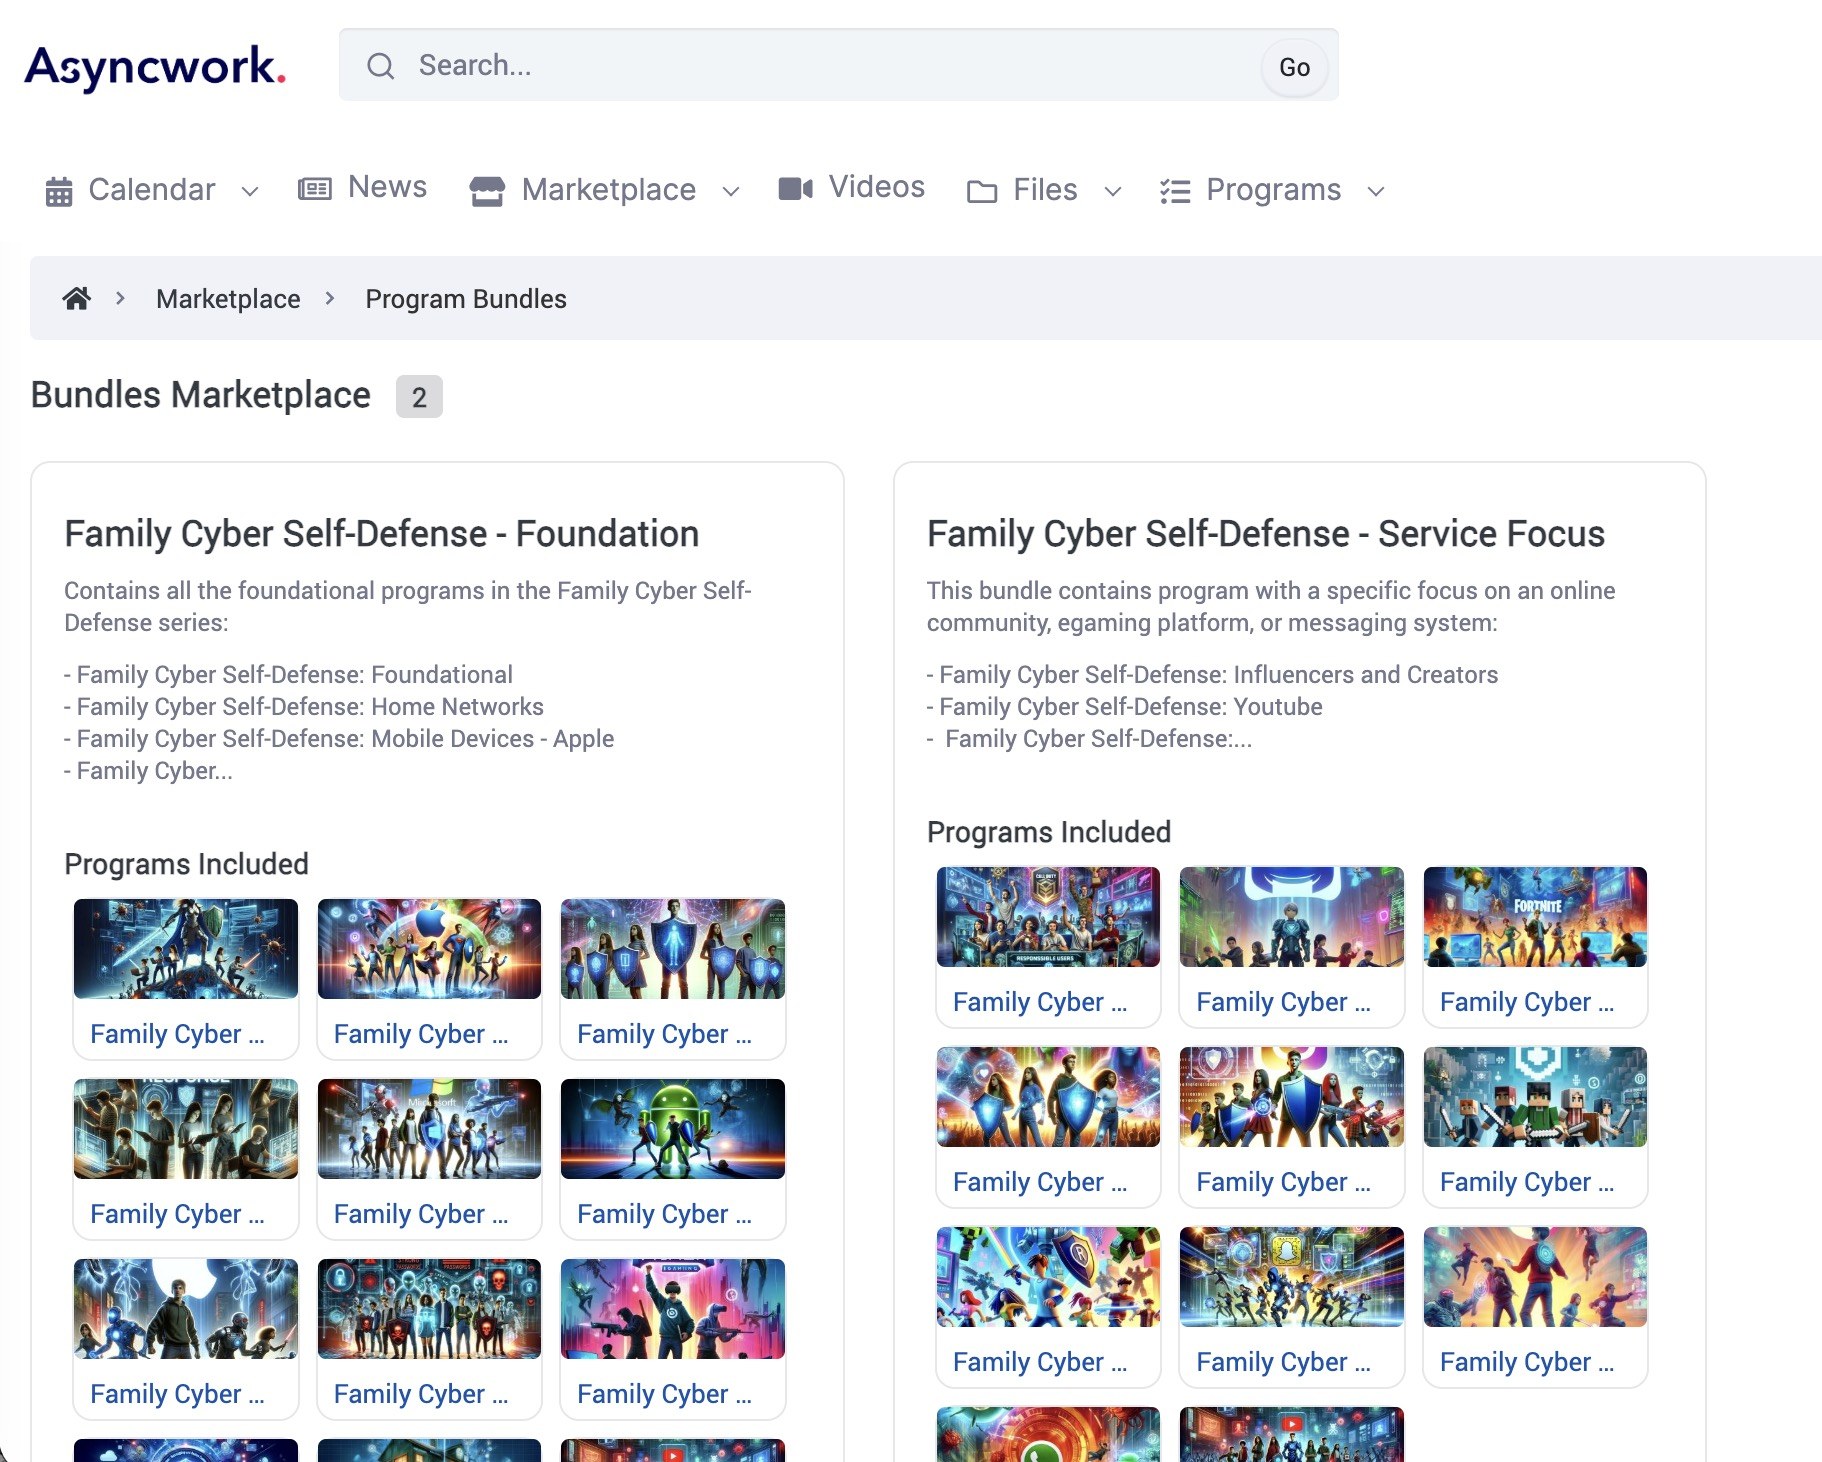Image resolution: width=1822 pixels, height=1462 pixels.
Task: Click Bundles Marketplace heading
Action: coord(201,395)
